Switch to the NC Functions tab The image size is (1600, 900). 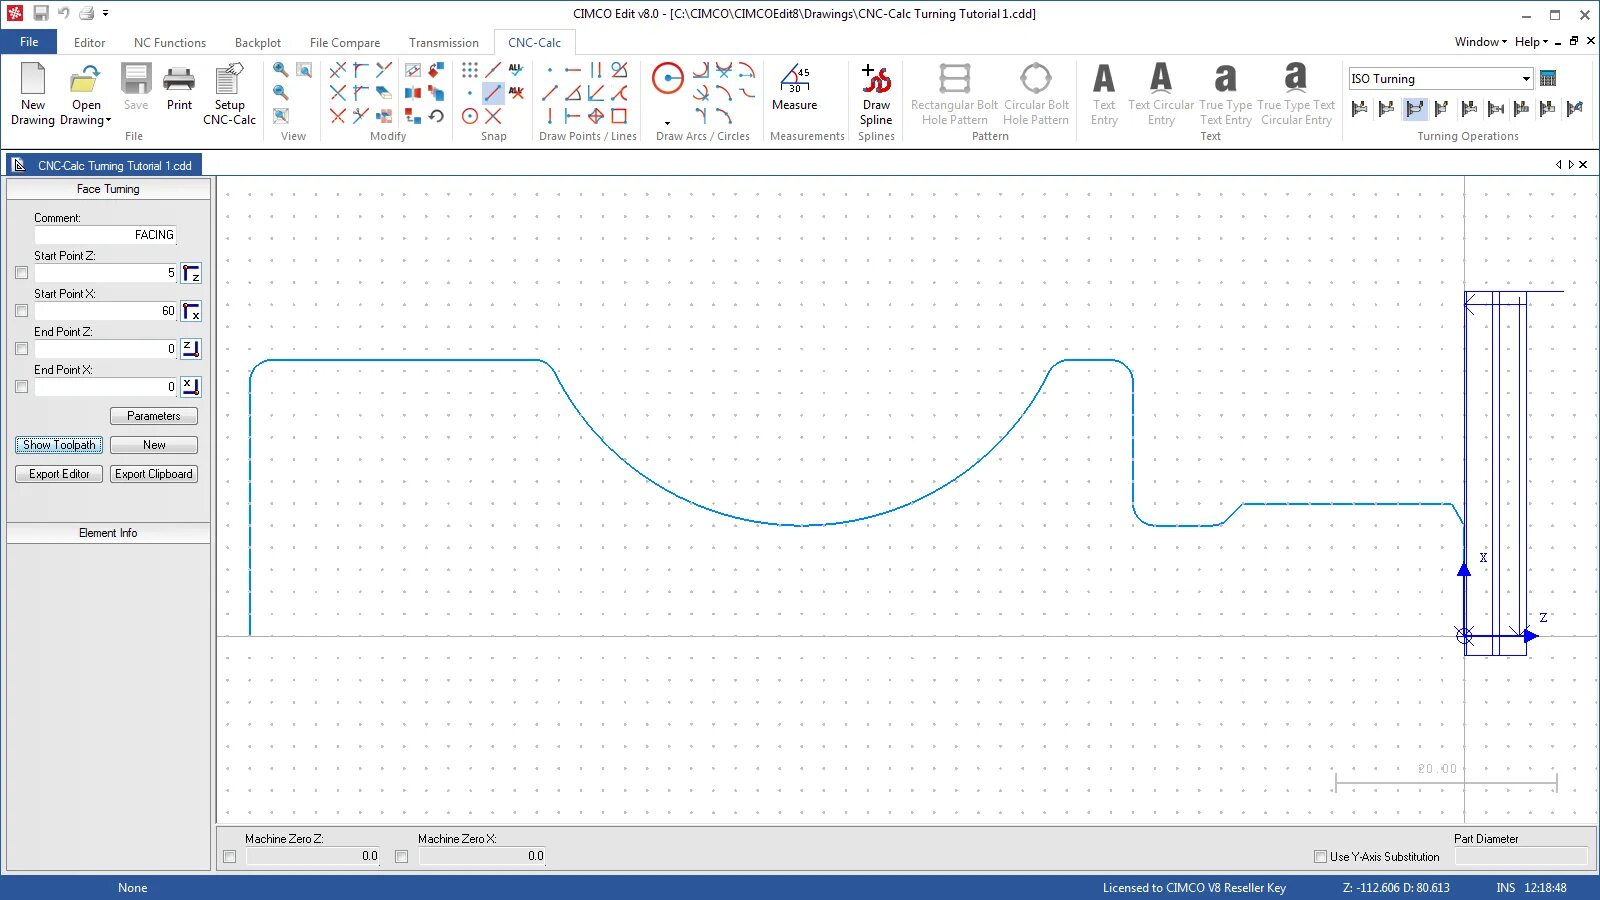(170, 43)
